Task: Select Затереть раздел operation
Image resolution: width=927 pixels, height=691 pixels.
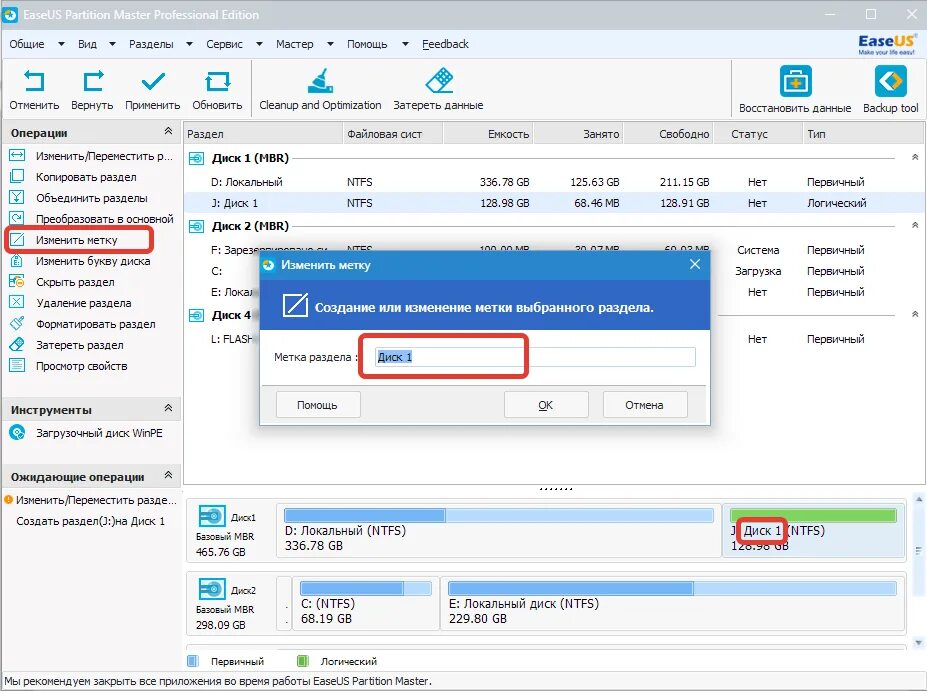Action: click(67, 345)
